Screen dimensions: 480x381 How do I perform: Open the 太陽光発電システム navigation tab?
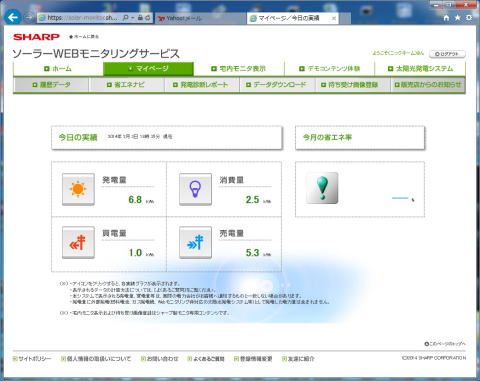(x=420, y=69)
